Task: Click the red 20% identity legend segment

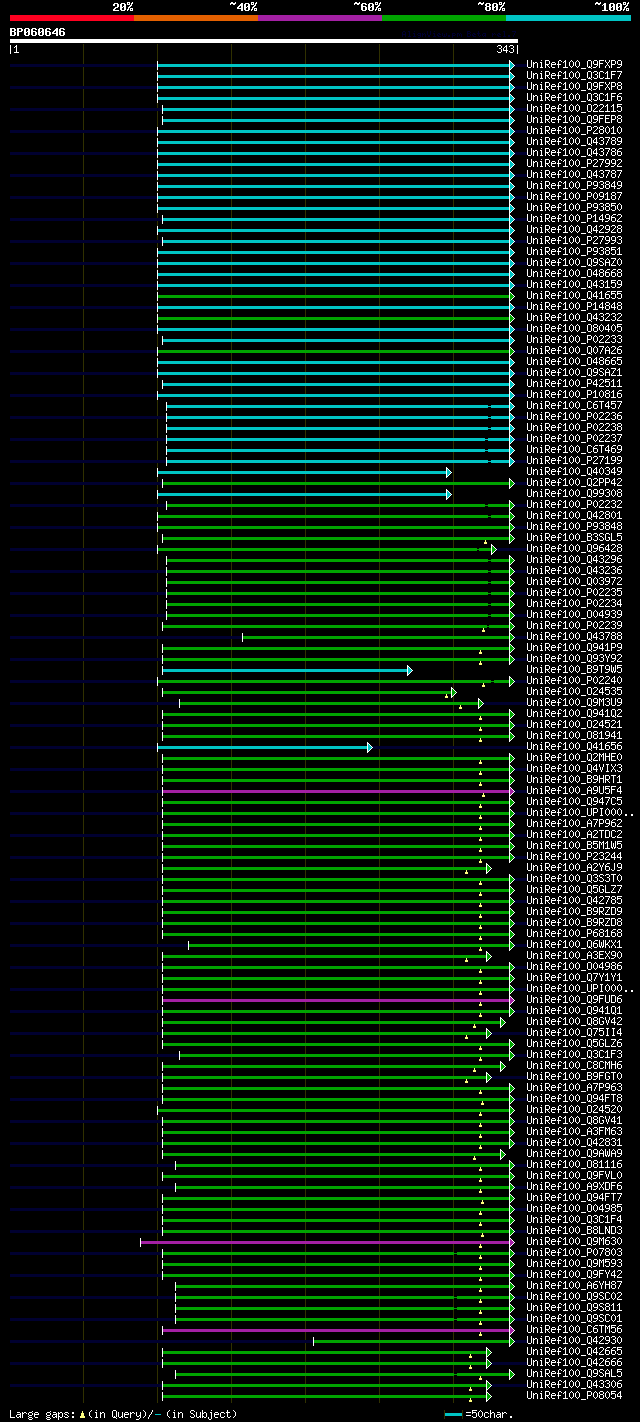Action: tap(72, 18)
